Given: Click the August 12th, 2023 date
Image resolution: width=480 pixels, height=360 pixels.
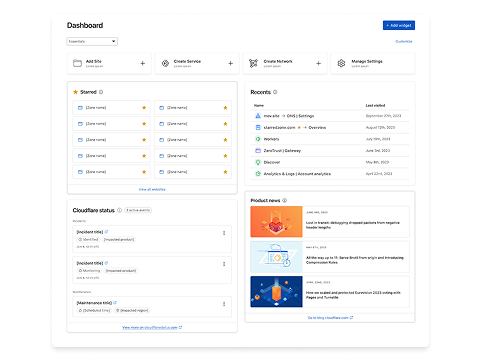Looking at the screenshot, I should coord(380,127).
